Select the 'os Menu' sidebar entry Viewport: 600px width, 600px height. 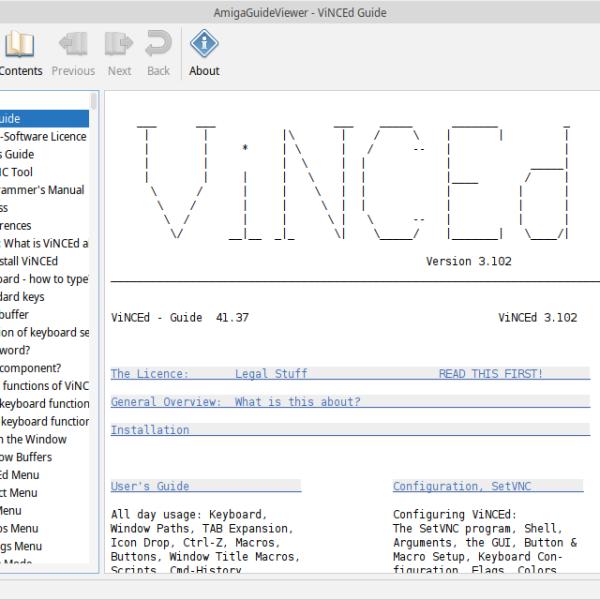pyautogui.click(x=44, y=528)
